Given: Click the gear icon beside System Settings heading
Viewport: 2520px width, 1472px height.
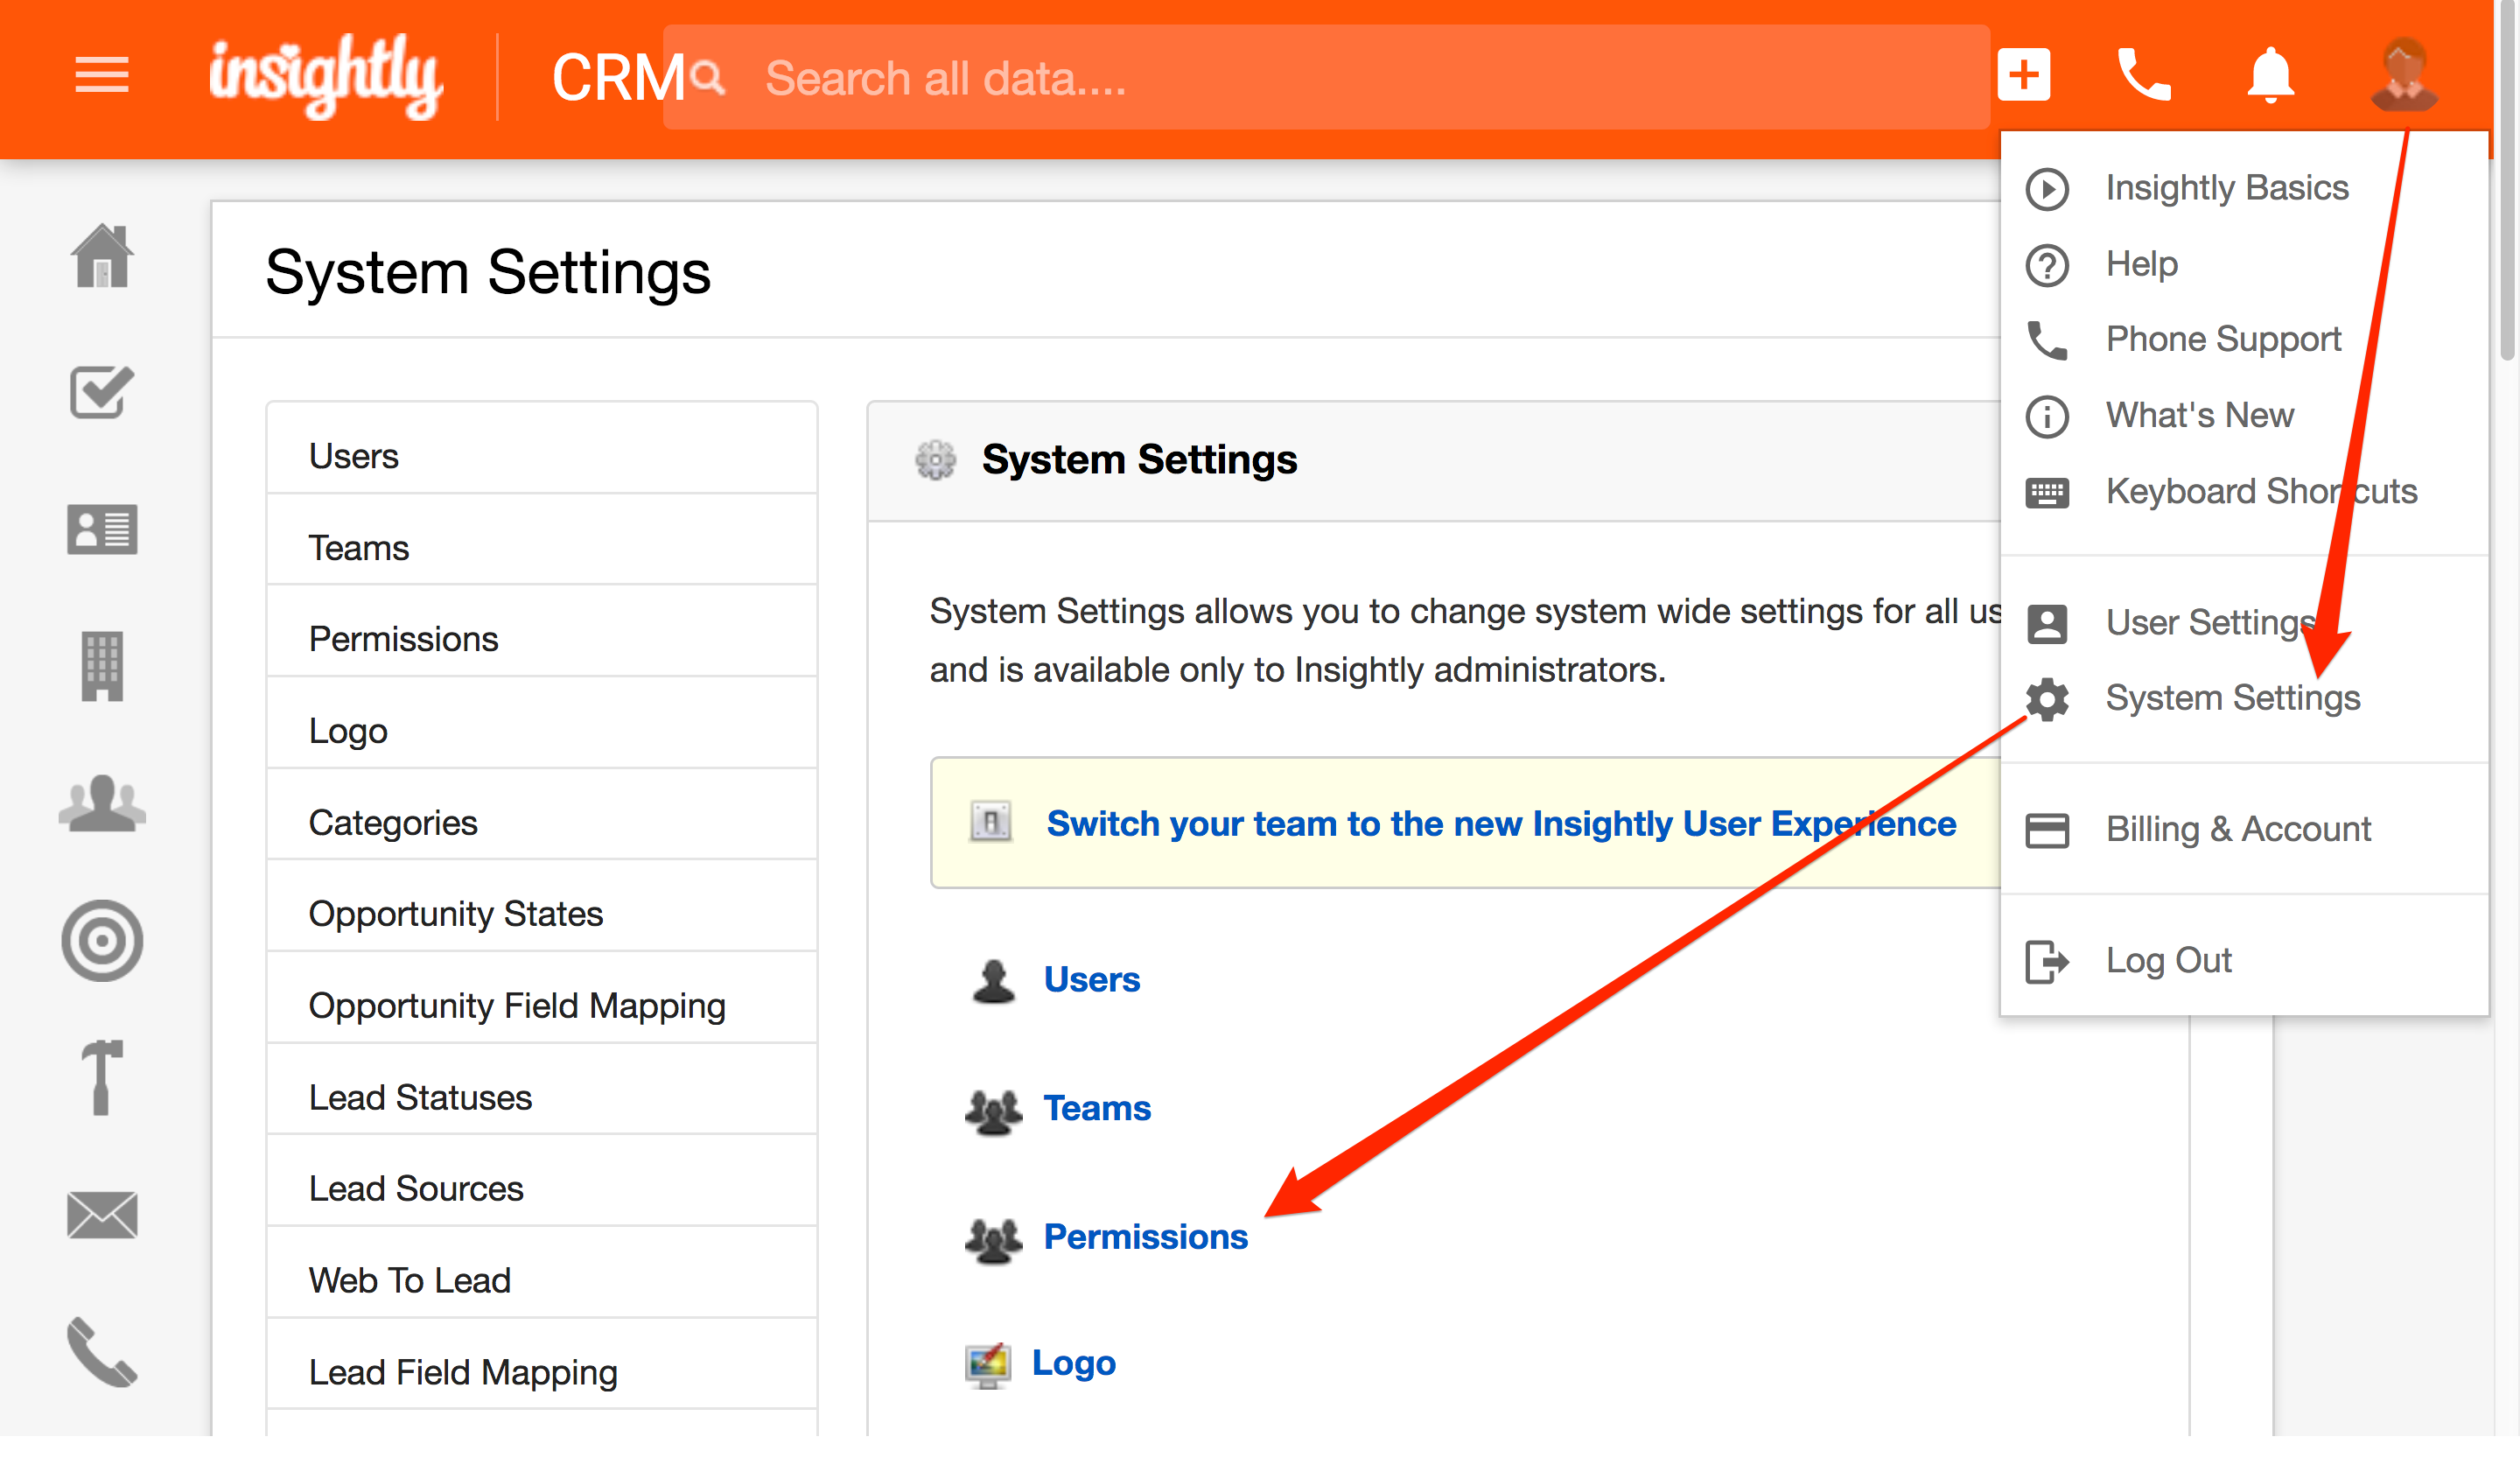Looking at the screenshot, I should (x=935, y=460).
